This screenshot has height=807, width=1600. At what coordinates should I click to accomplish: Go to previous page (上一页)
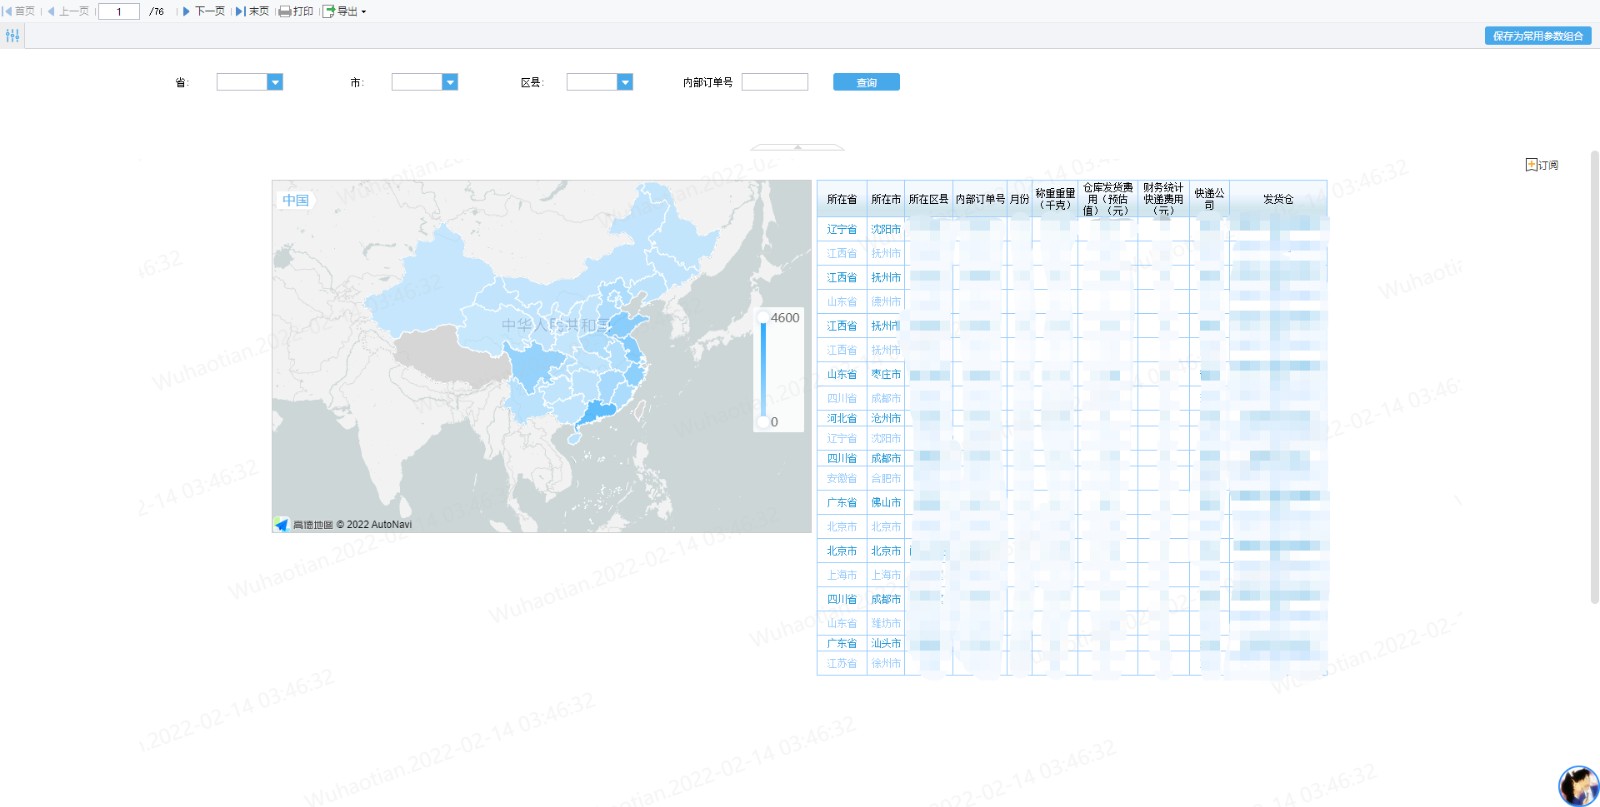point(68,11)
